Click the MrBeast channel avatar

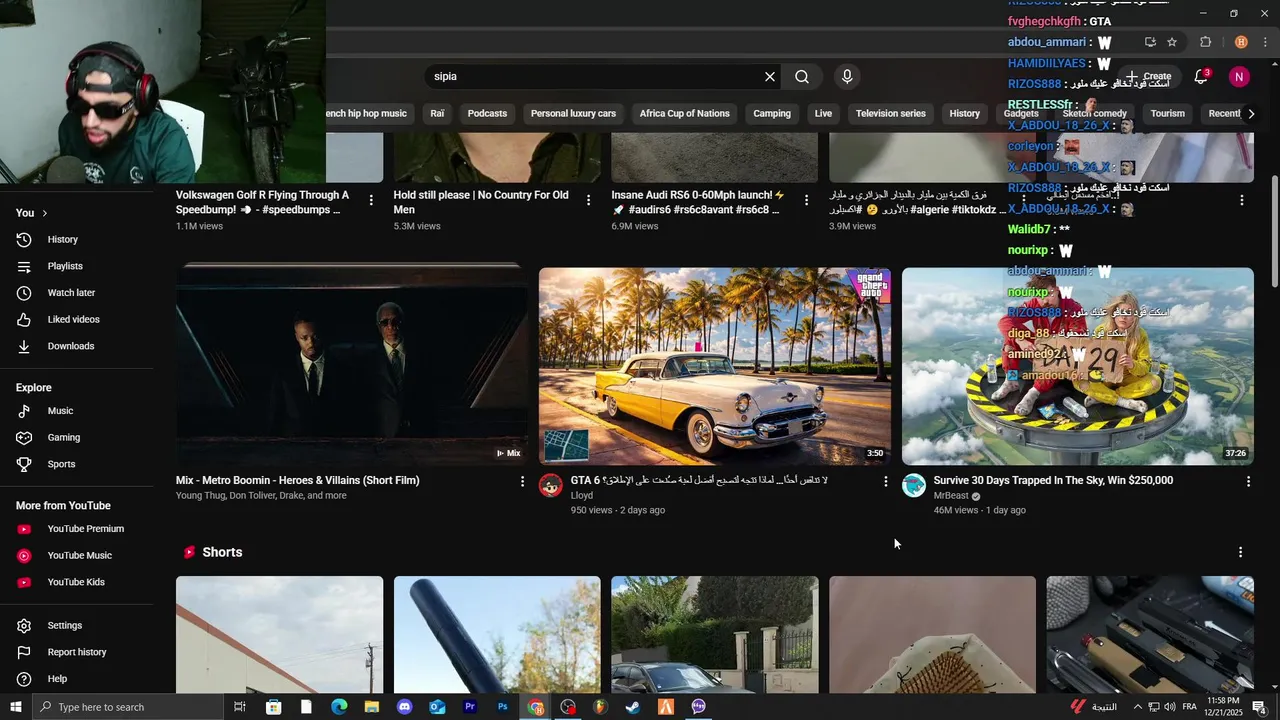914,486
